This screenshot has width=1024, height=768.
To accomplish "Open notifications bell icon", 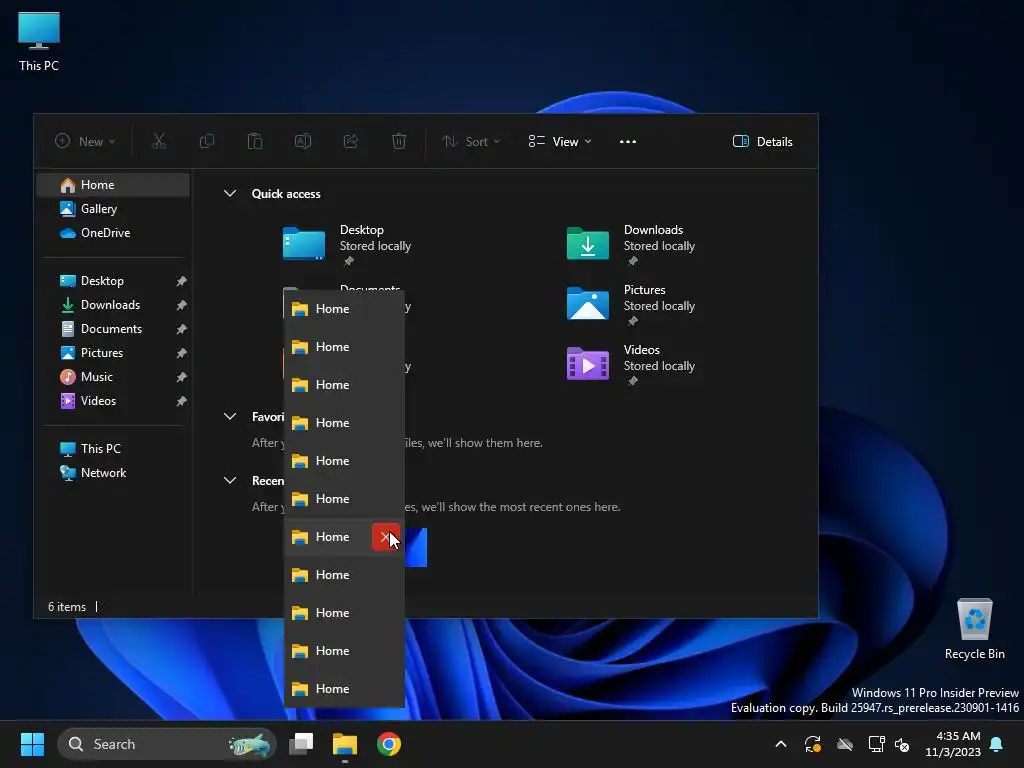I will pos(997,744).
